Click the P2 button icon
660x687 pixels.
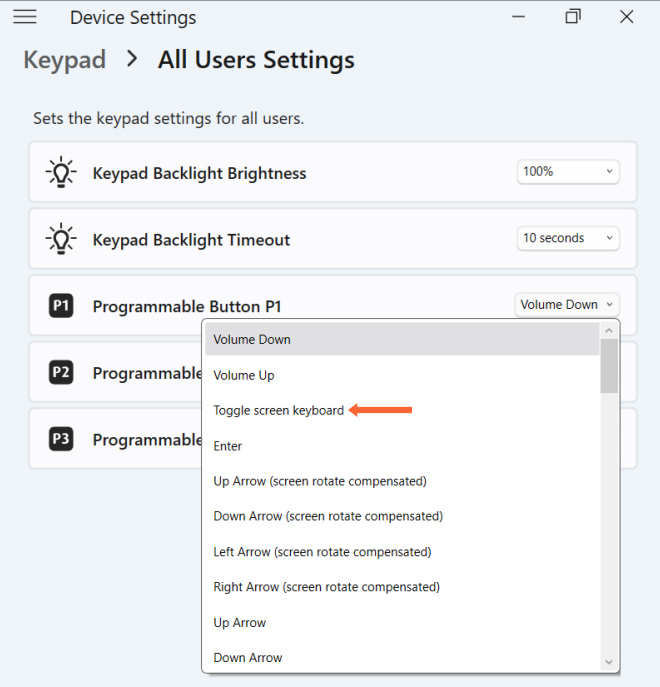[x=61, y=372]
